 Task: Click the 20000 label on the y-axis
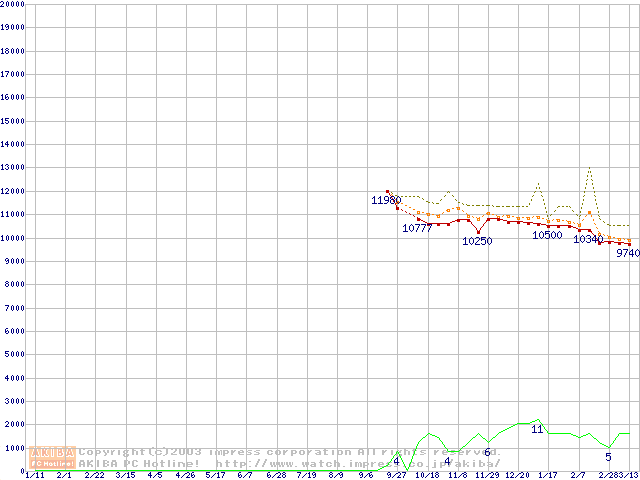coord(13,4)
